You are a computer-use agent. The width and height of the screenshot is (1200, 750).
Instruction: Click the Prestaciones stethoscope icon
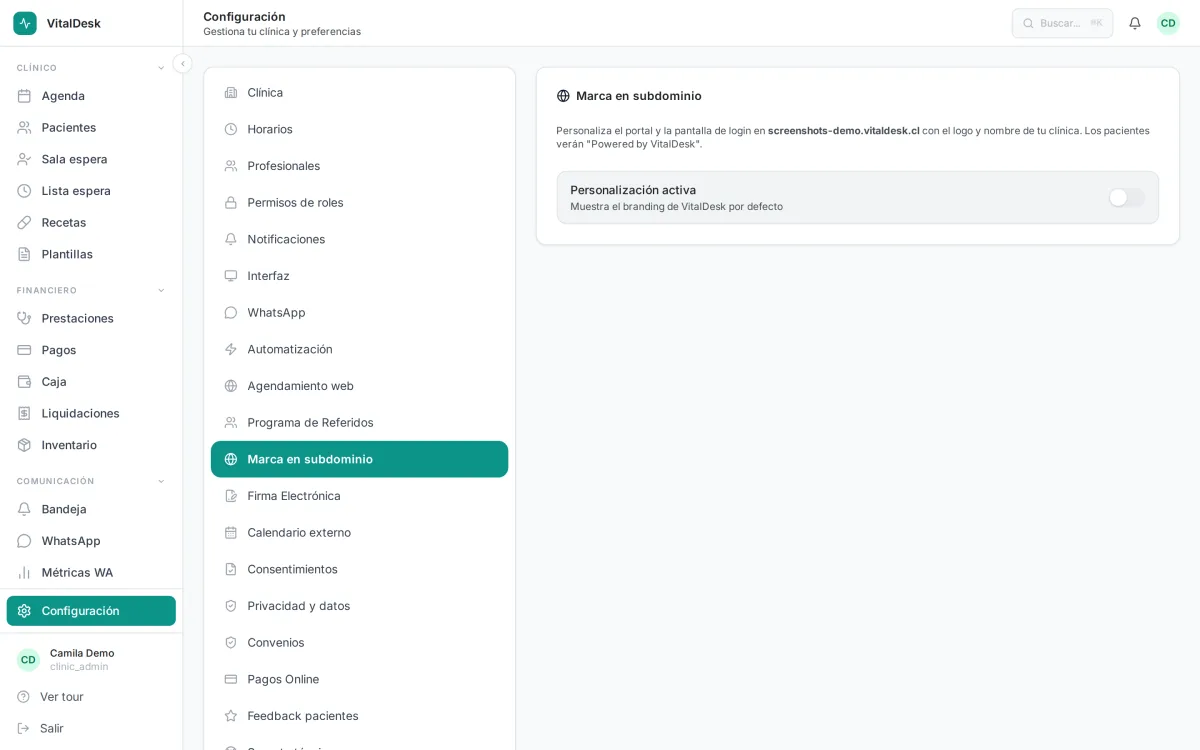(x=24, y=318)
